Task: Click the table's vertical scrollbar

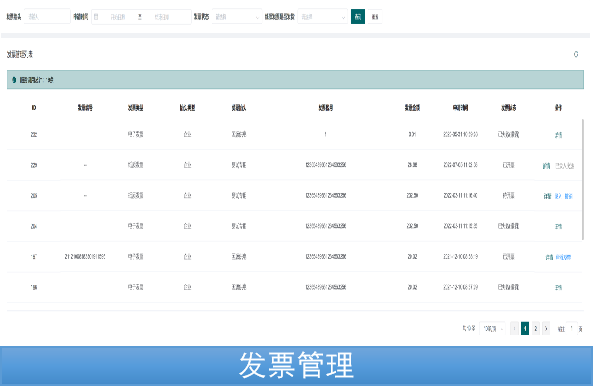Action: [583, 180]
